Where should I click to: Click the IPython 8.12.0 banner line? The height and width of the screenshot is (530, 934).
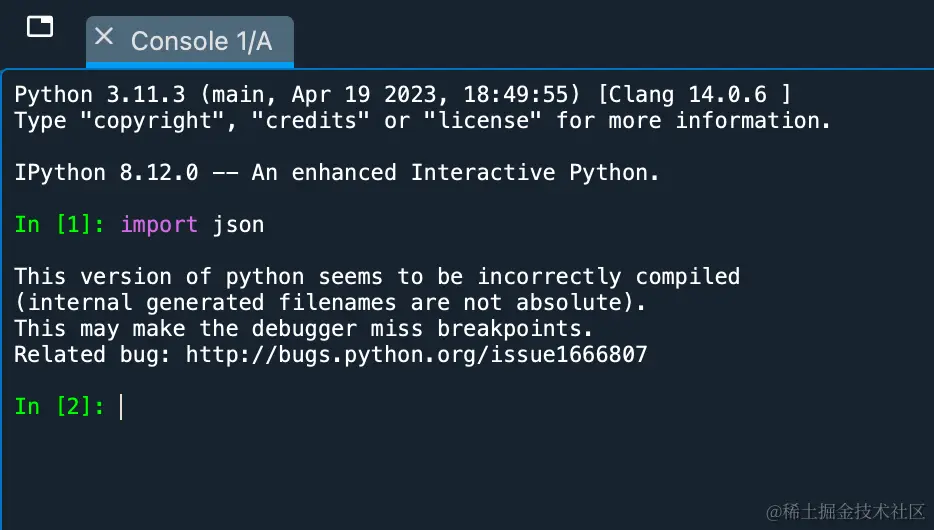[x=337, y=173]
